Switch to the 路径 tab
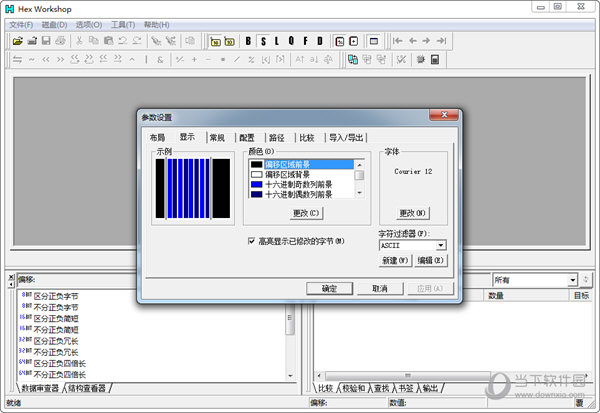 pos(277,138)
